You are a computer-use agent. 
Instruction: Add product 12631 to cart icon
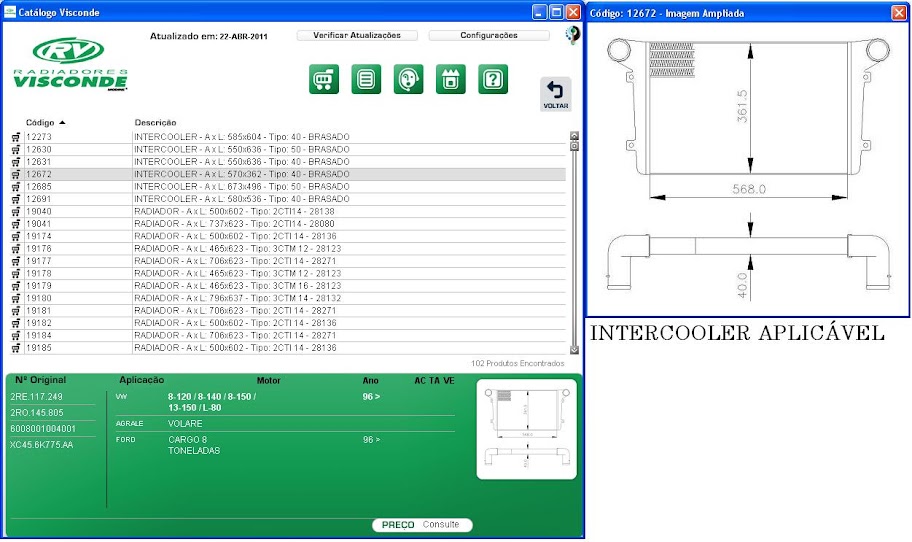[16, 162]
